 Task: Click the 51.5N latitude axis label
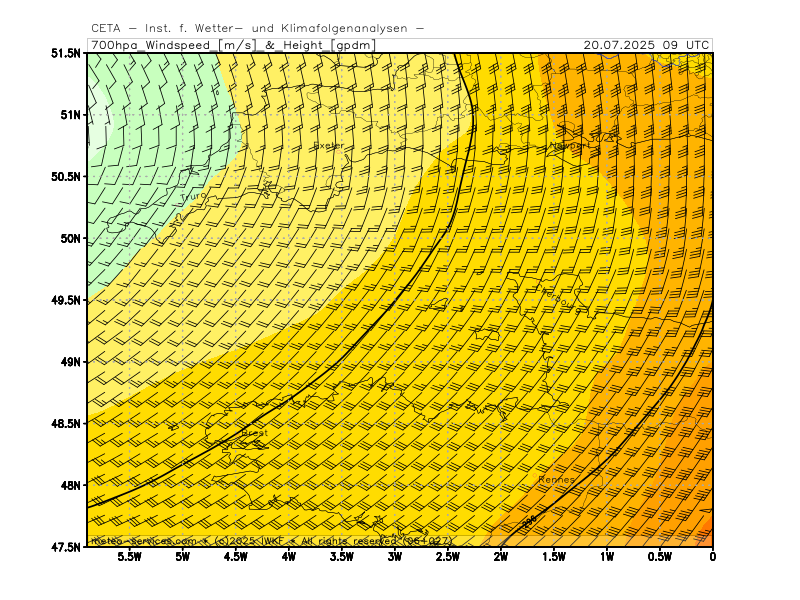66,53
